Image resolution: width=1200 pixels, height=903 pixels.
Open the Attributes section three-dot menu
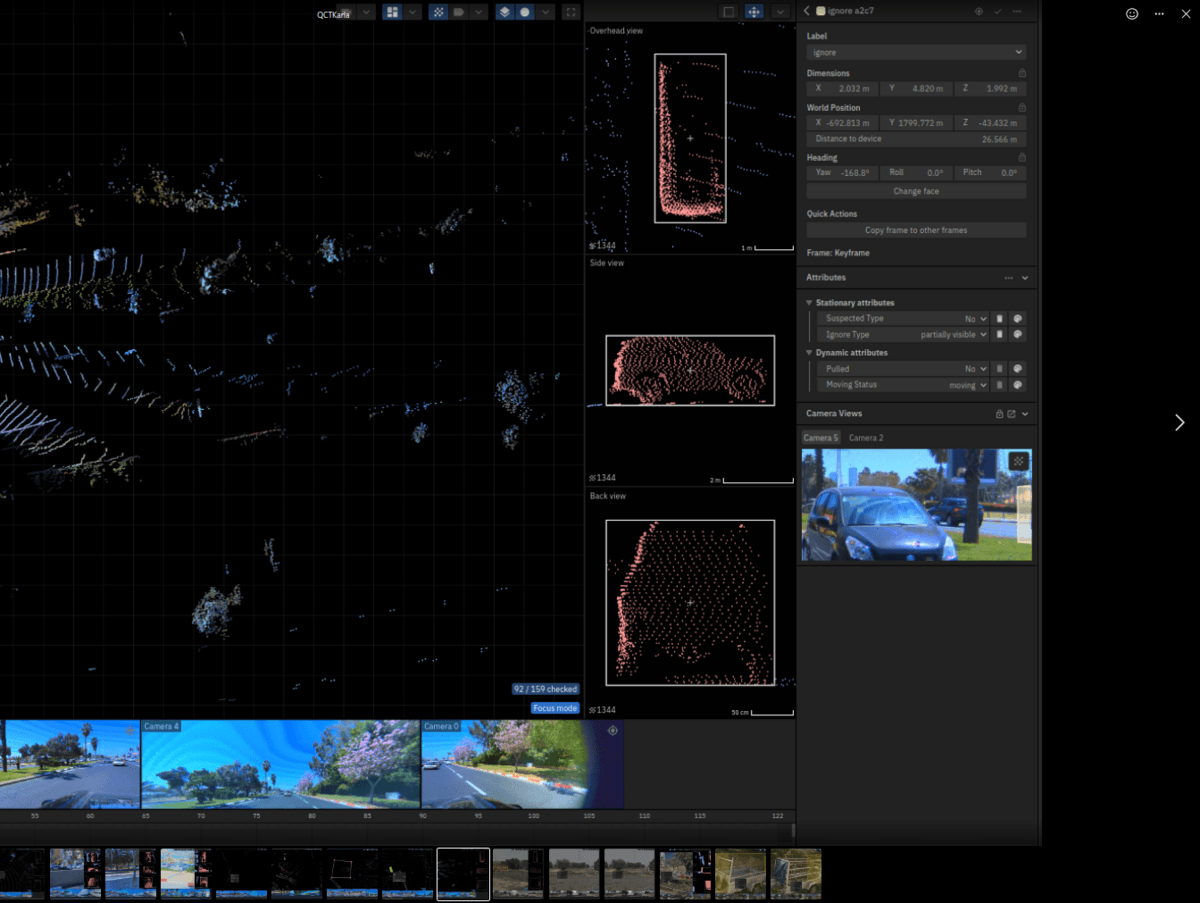(1009, 277)
